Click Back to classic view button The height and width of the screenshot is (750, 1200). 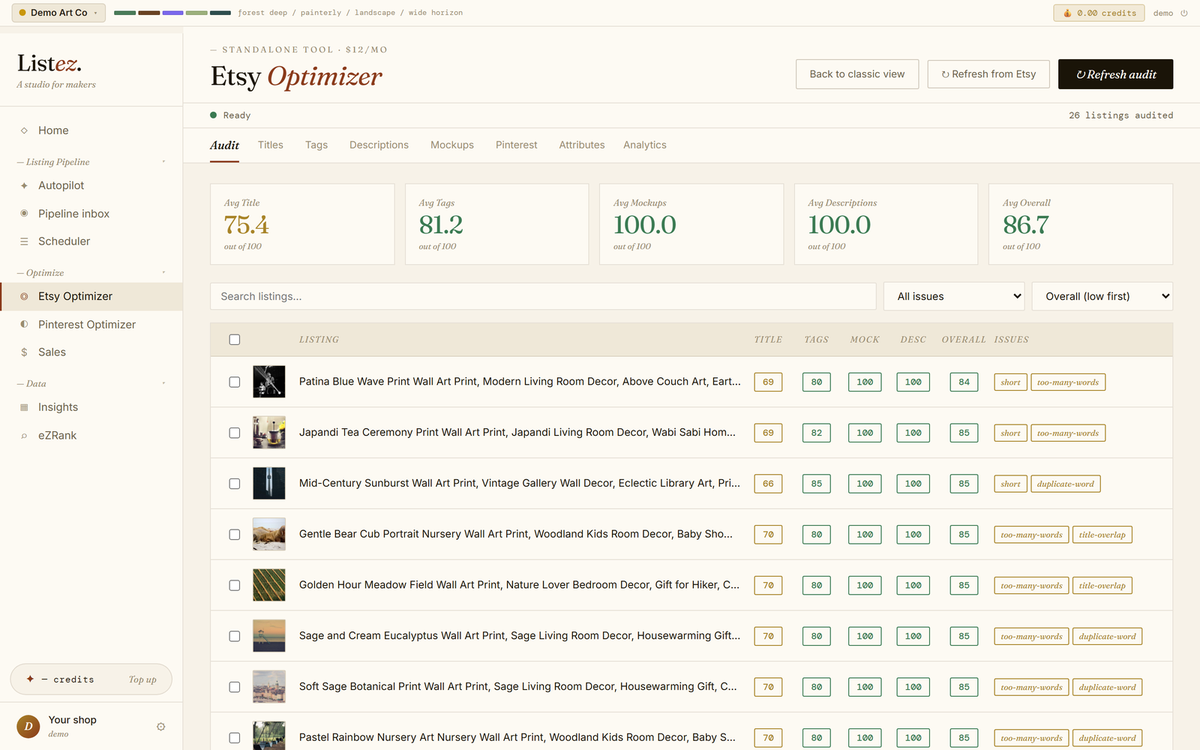pyautogui.click(x=857, y=74)
